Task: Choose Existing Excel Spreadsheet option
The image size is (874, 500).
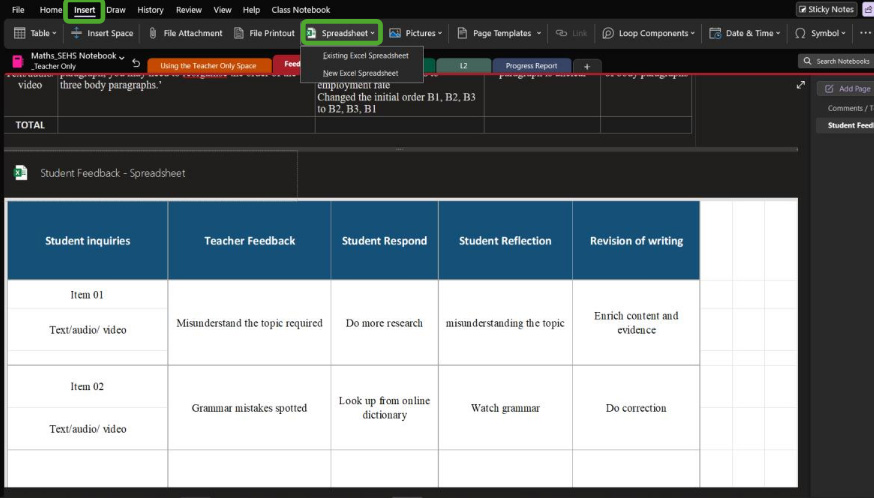Action: pyautogui.click(x=365, y=56)
